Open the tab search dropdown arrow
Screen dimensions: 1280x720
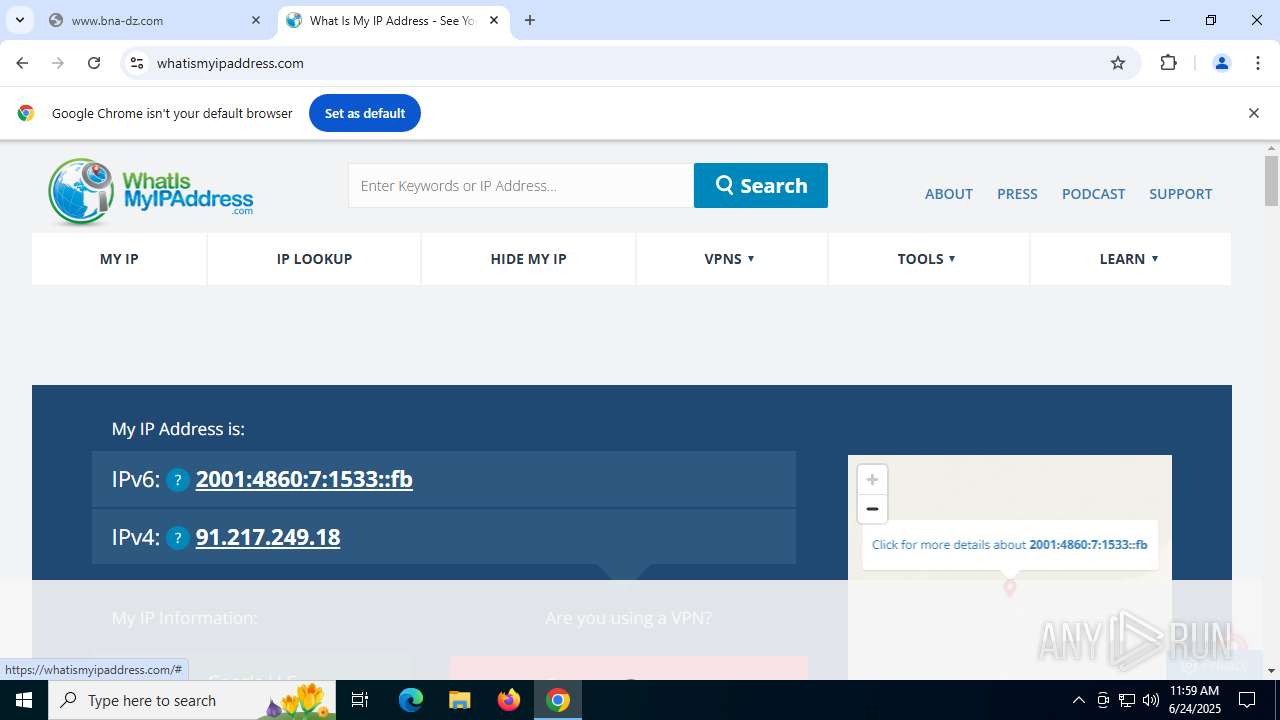19,20
